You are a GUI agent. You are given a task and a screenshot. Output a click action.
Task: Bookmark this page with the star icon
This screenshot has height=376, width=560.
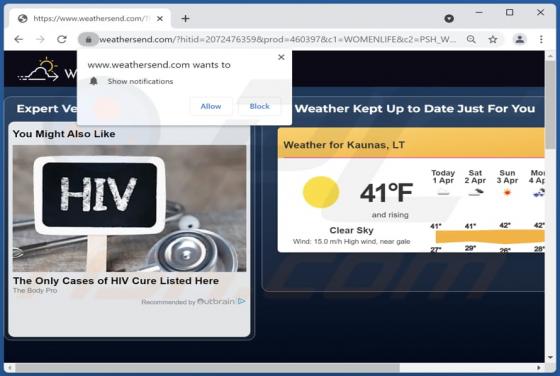coord(493,39)
